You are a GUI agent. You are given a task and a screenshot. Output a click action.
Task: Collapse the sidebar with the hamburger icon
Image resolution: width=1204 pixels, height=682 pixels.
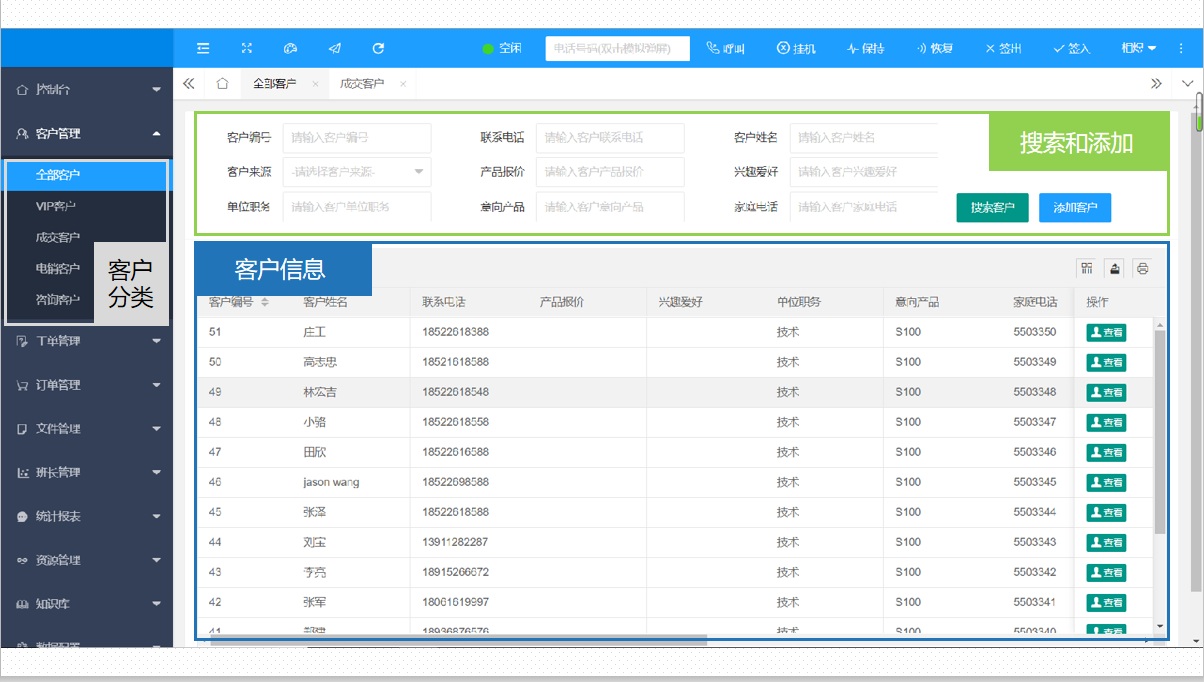point(203,48)
